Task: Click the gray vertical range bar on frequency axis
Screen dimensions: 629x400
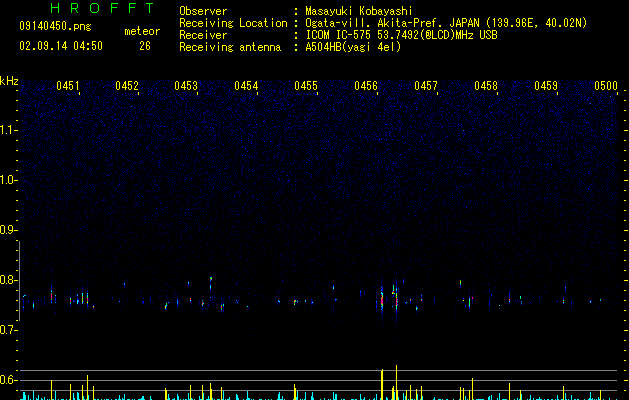Action: tap(20, 280)
